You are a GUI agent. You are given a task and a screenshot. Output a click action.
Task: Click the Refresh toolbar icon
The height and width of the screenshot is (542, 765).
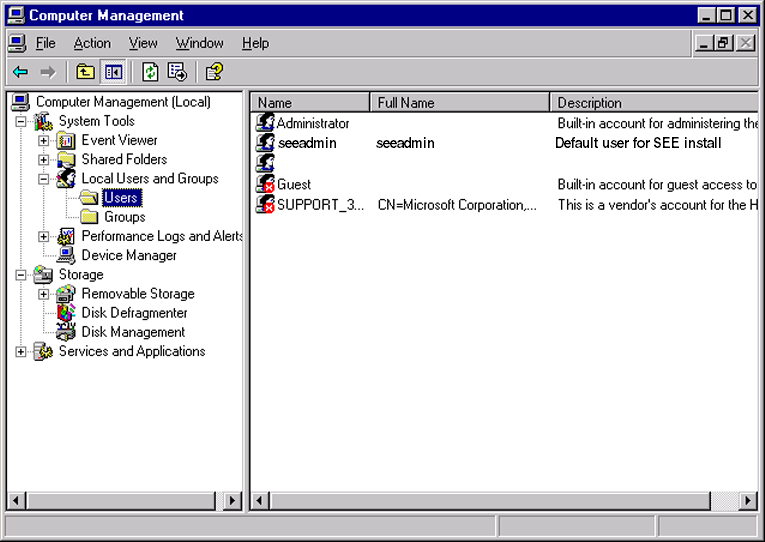pyautogui.click(x=150, y=72)
